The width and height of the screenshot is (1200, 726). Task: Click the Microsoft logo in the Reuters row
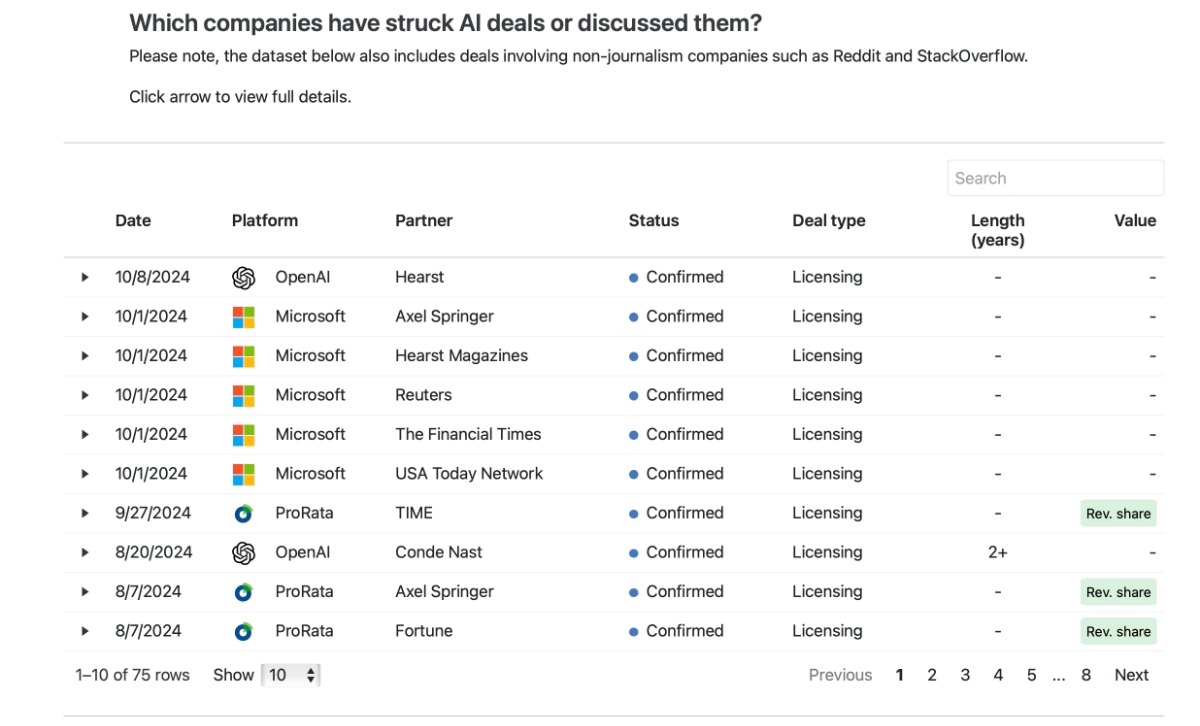point(243,395)
